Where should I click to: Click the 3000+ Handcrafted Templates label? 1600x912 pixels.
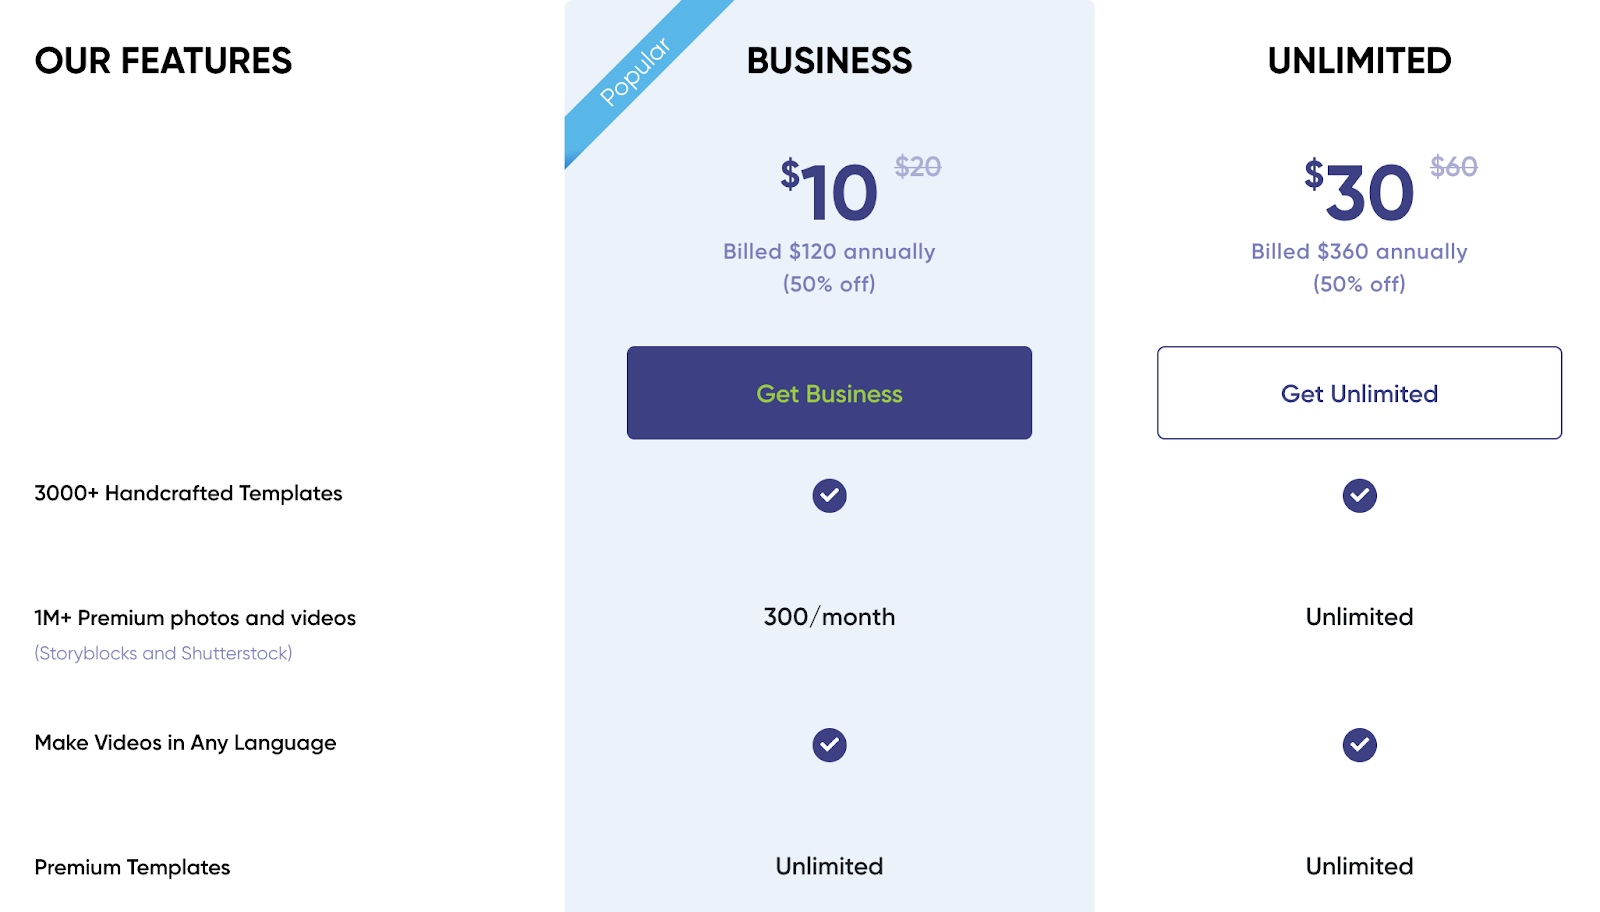[x=188, y=493]
